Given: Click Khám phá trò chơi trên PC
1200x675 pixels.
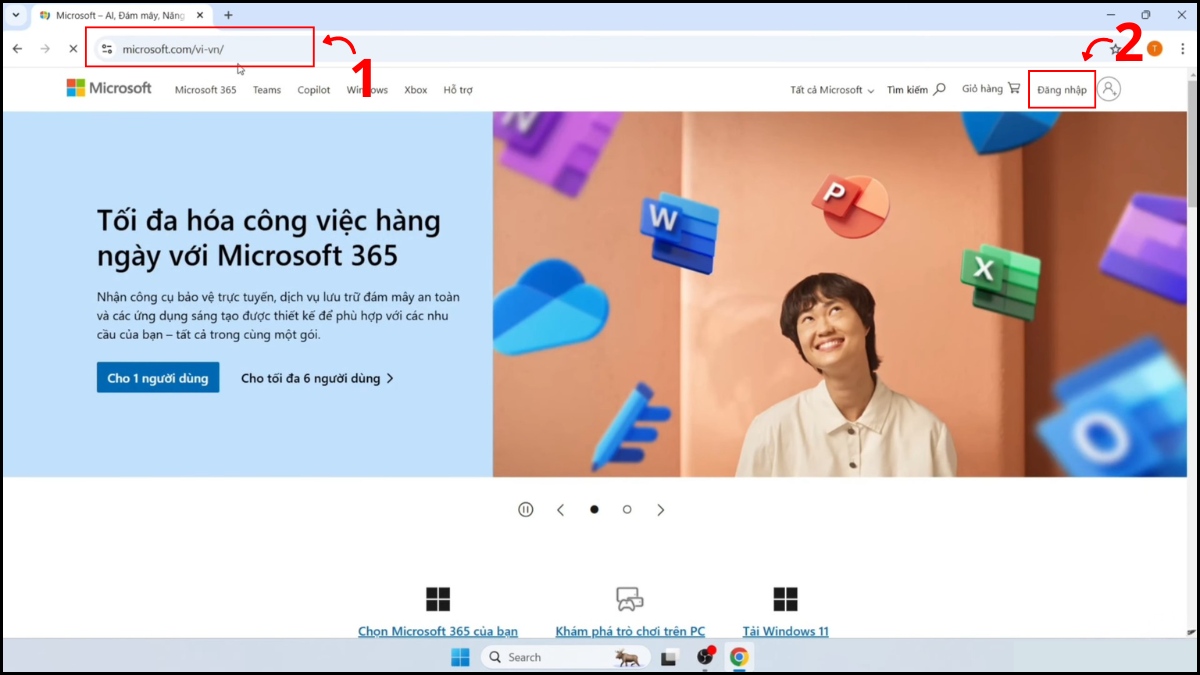Looking at the screenshot, I should point(630,631).
